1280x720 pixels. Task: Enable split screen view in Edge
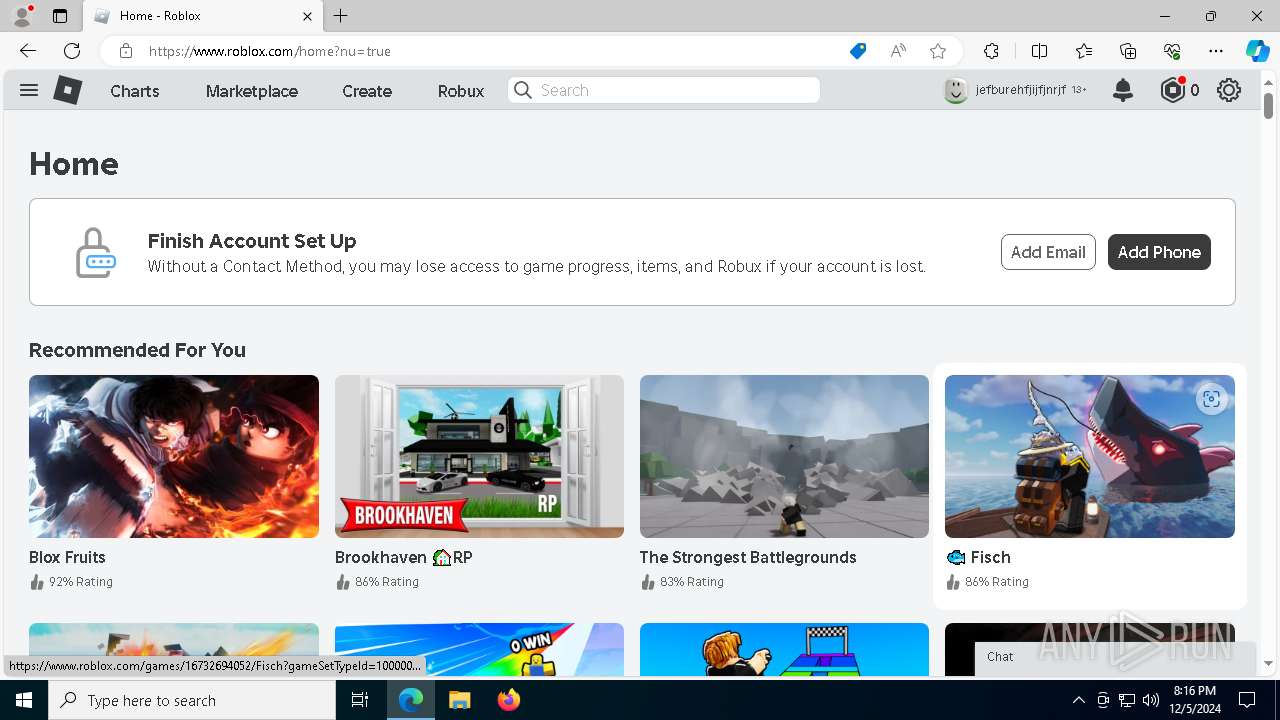point(1039,51)
